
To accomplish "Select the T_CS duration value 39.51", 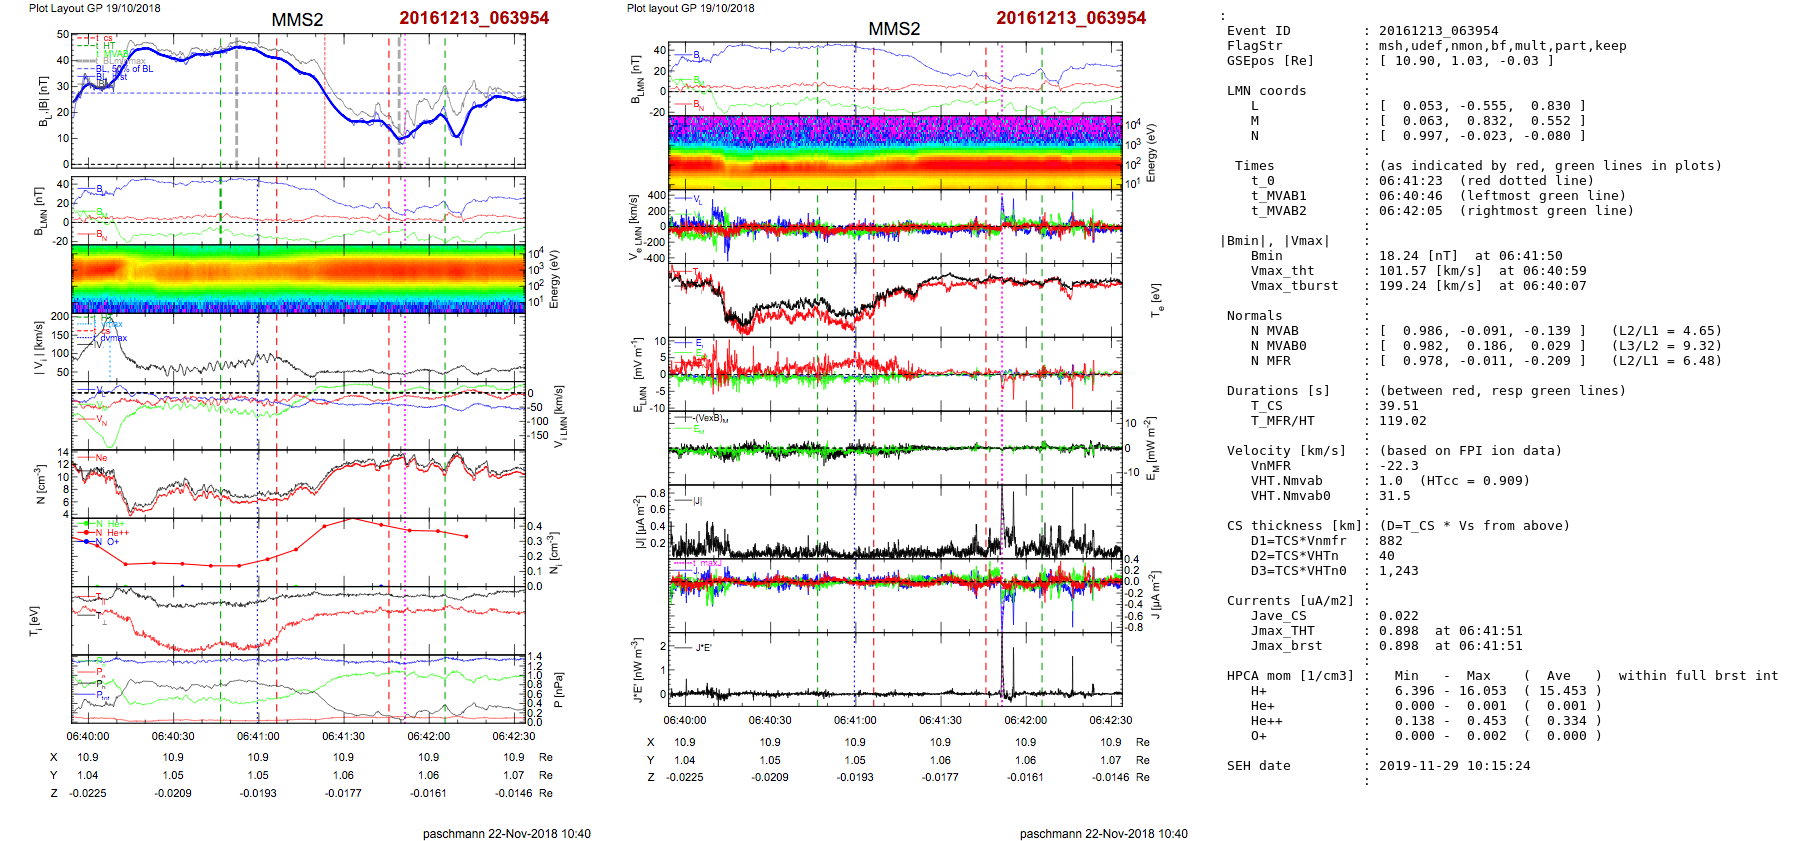I will (x=1398, y=406).
